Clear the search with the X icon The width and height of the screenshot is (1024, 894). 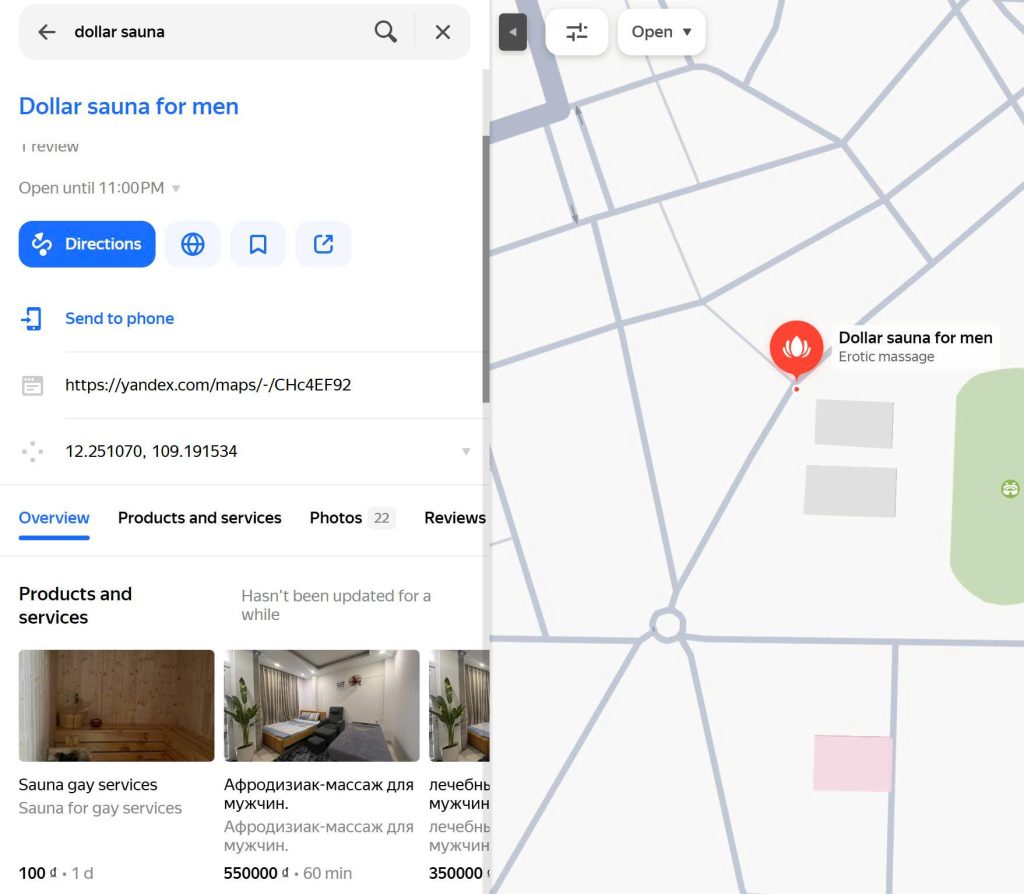pyautogui.click(x=442, y=32)
